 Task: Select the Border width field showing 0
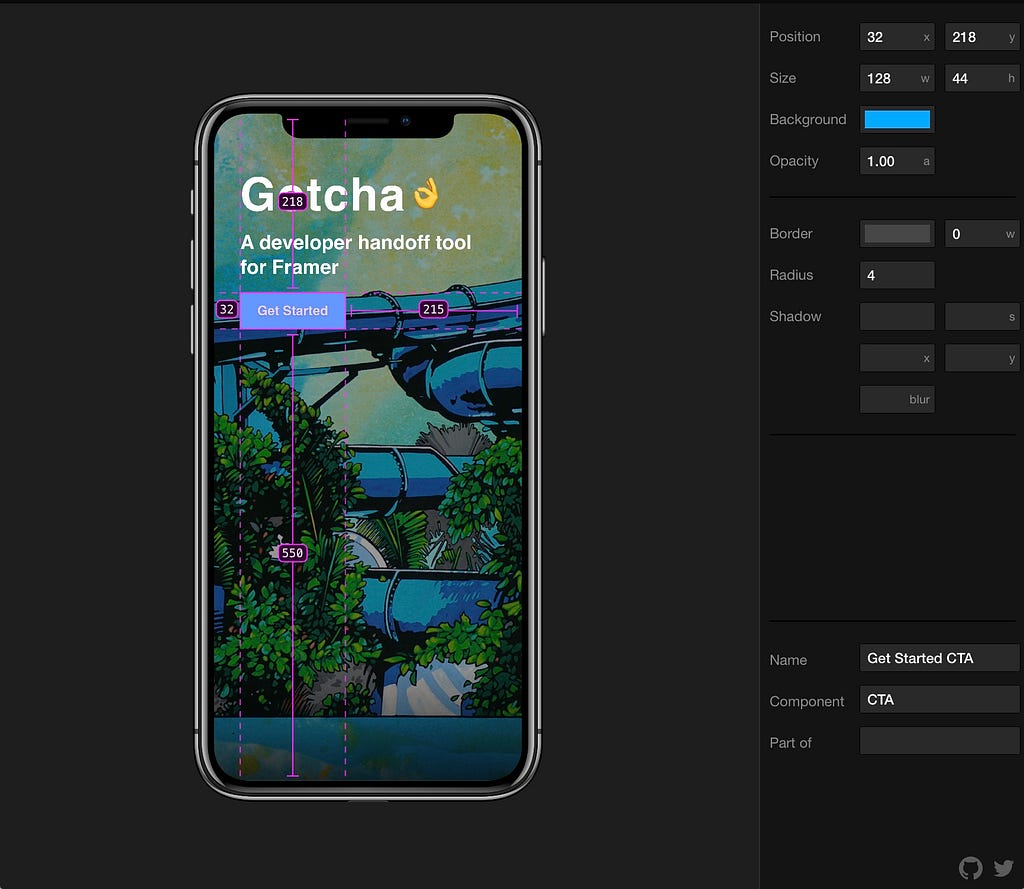(983, 234)
